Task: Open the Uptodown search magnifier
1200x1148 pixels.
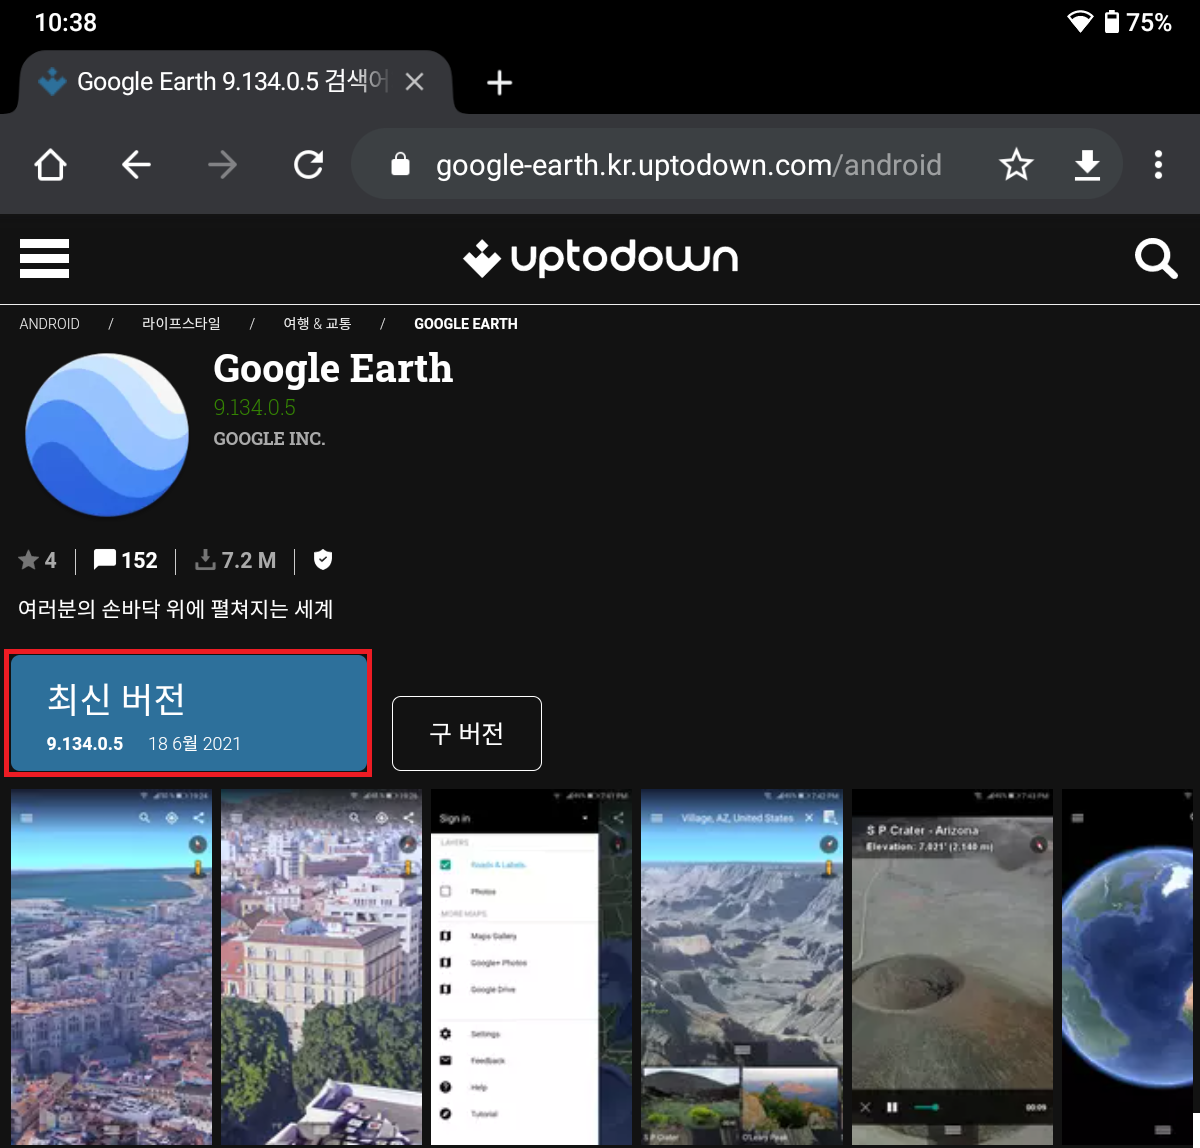Action: point(1156,259)
